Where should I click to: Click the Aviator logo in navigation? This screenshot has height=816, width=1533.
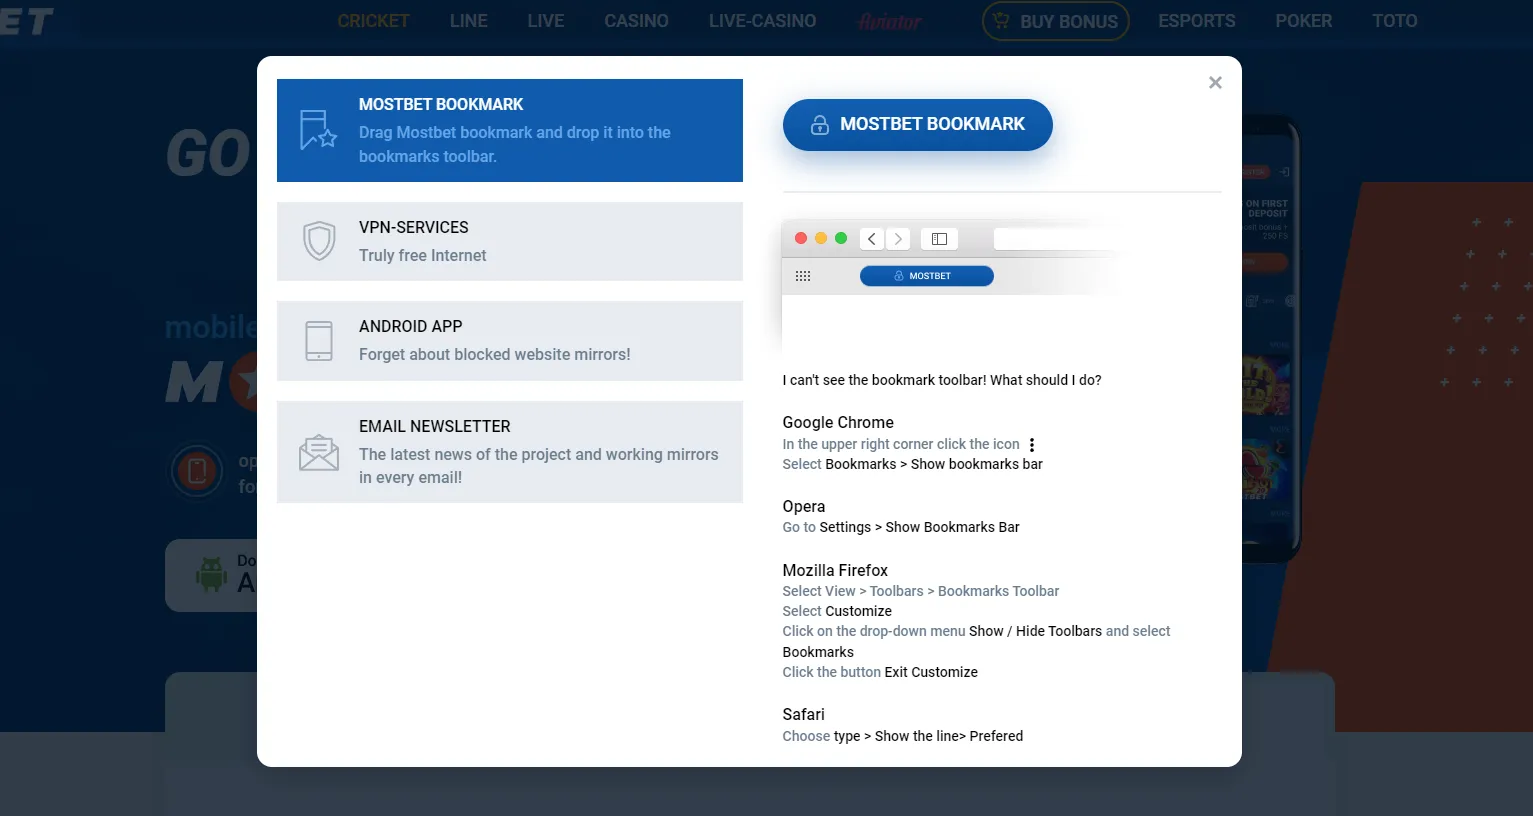[x=889, y=21]
